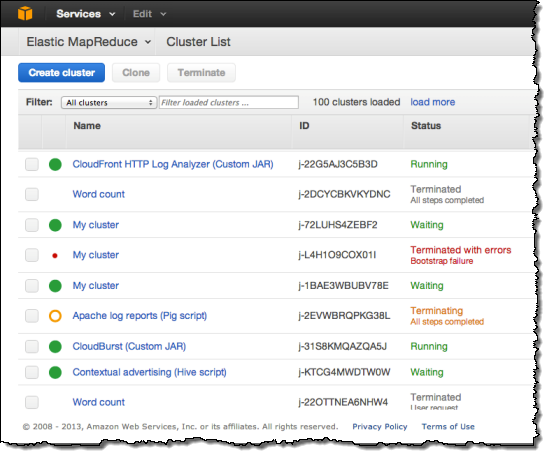
Task: Open the All clusters filter dropdown
Action: point(109,102)
